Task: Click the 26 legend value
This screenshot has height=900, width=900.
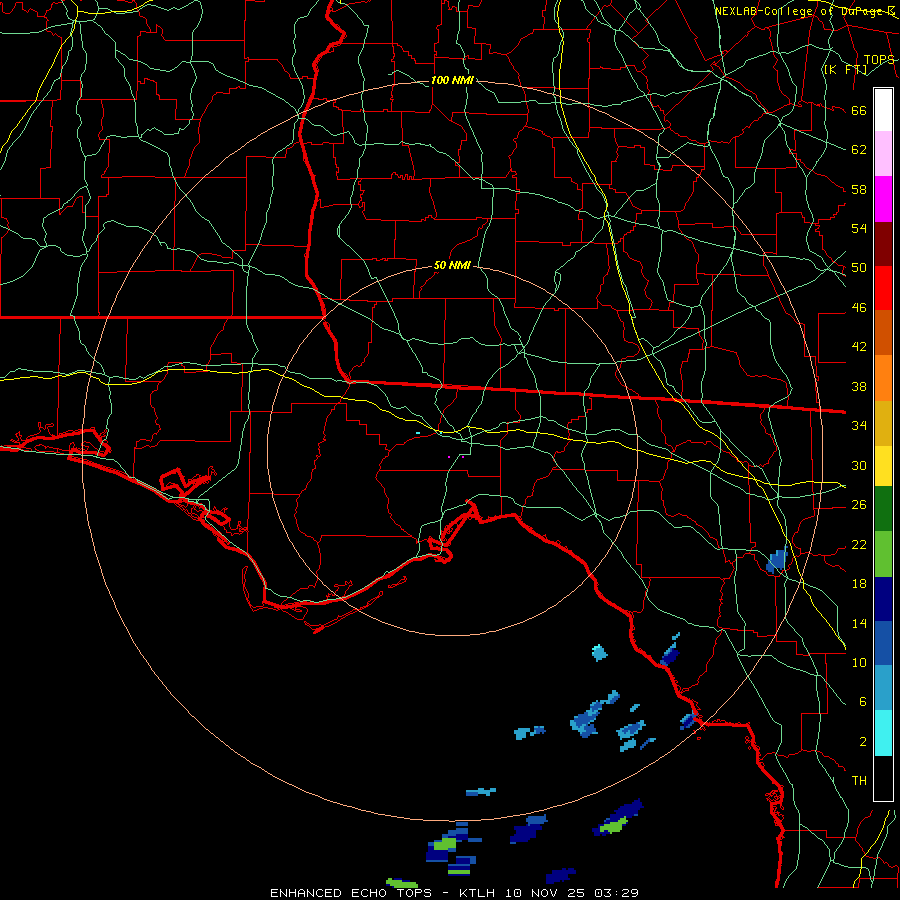Action: (859, 505)
